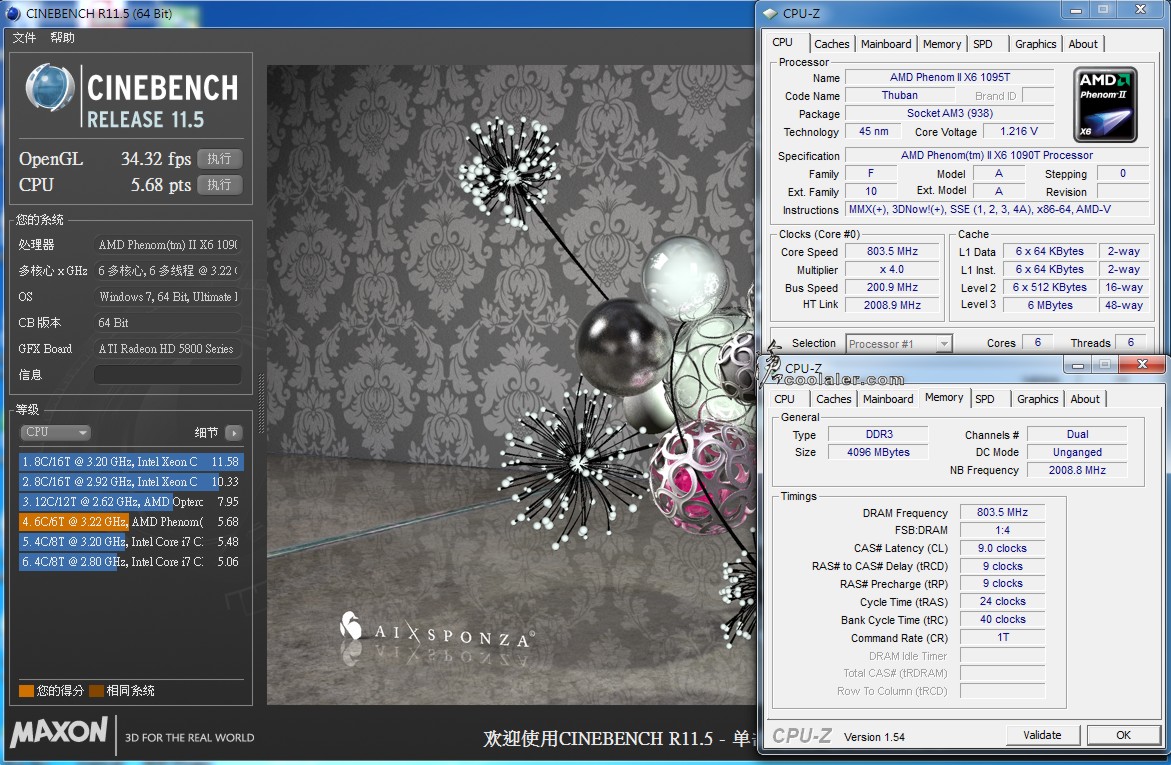Open Graphics tab in the top CPU-Z window
Screen dimensions: 1171x765
(1036, 44)
